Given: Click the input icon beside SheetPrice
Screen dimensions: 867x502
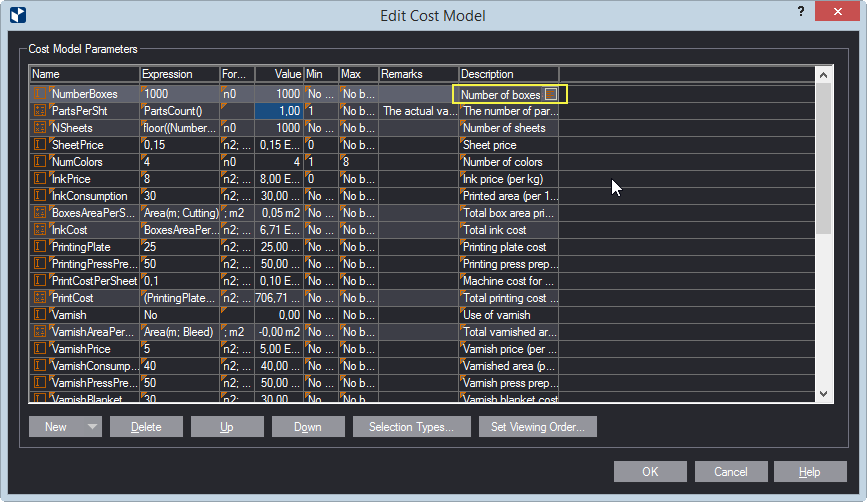Looking at the screenshot, I should pos(40,145).
